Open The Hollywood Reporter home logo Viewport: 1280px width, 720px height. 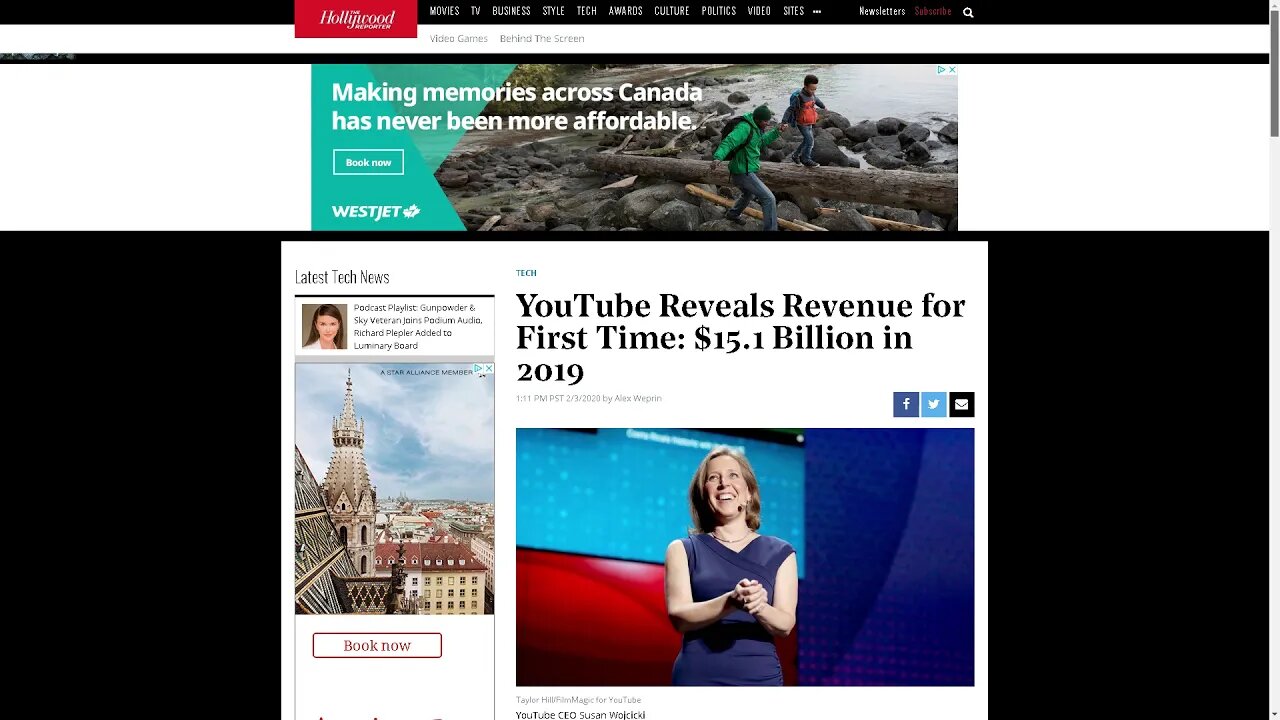(356, 19)
